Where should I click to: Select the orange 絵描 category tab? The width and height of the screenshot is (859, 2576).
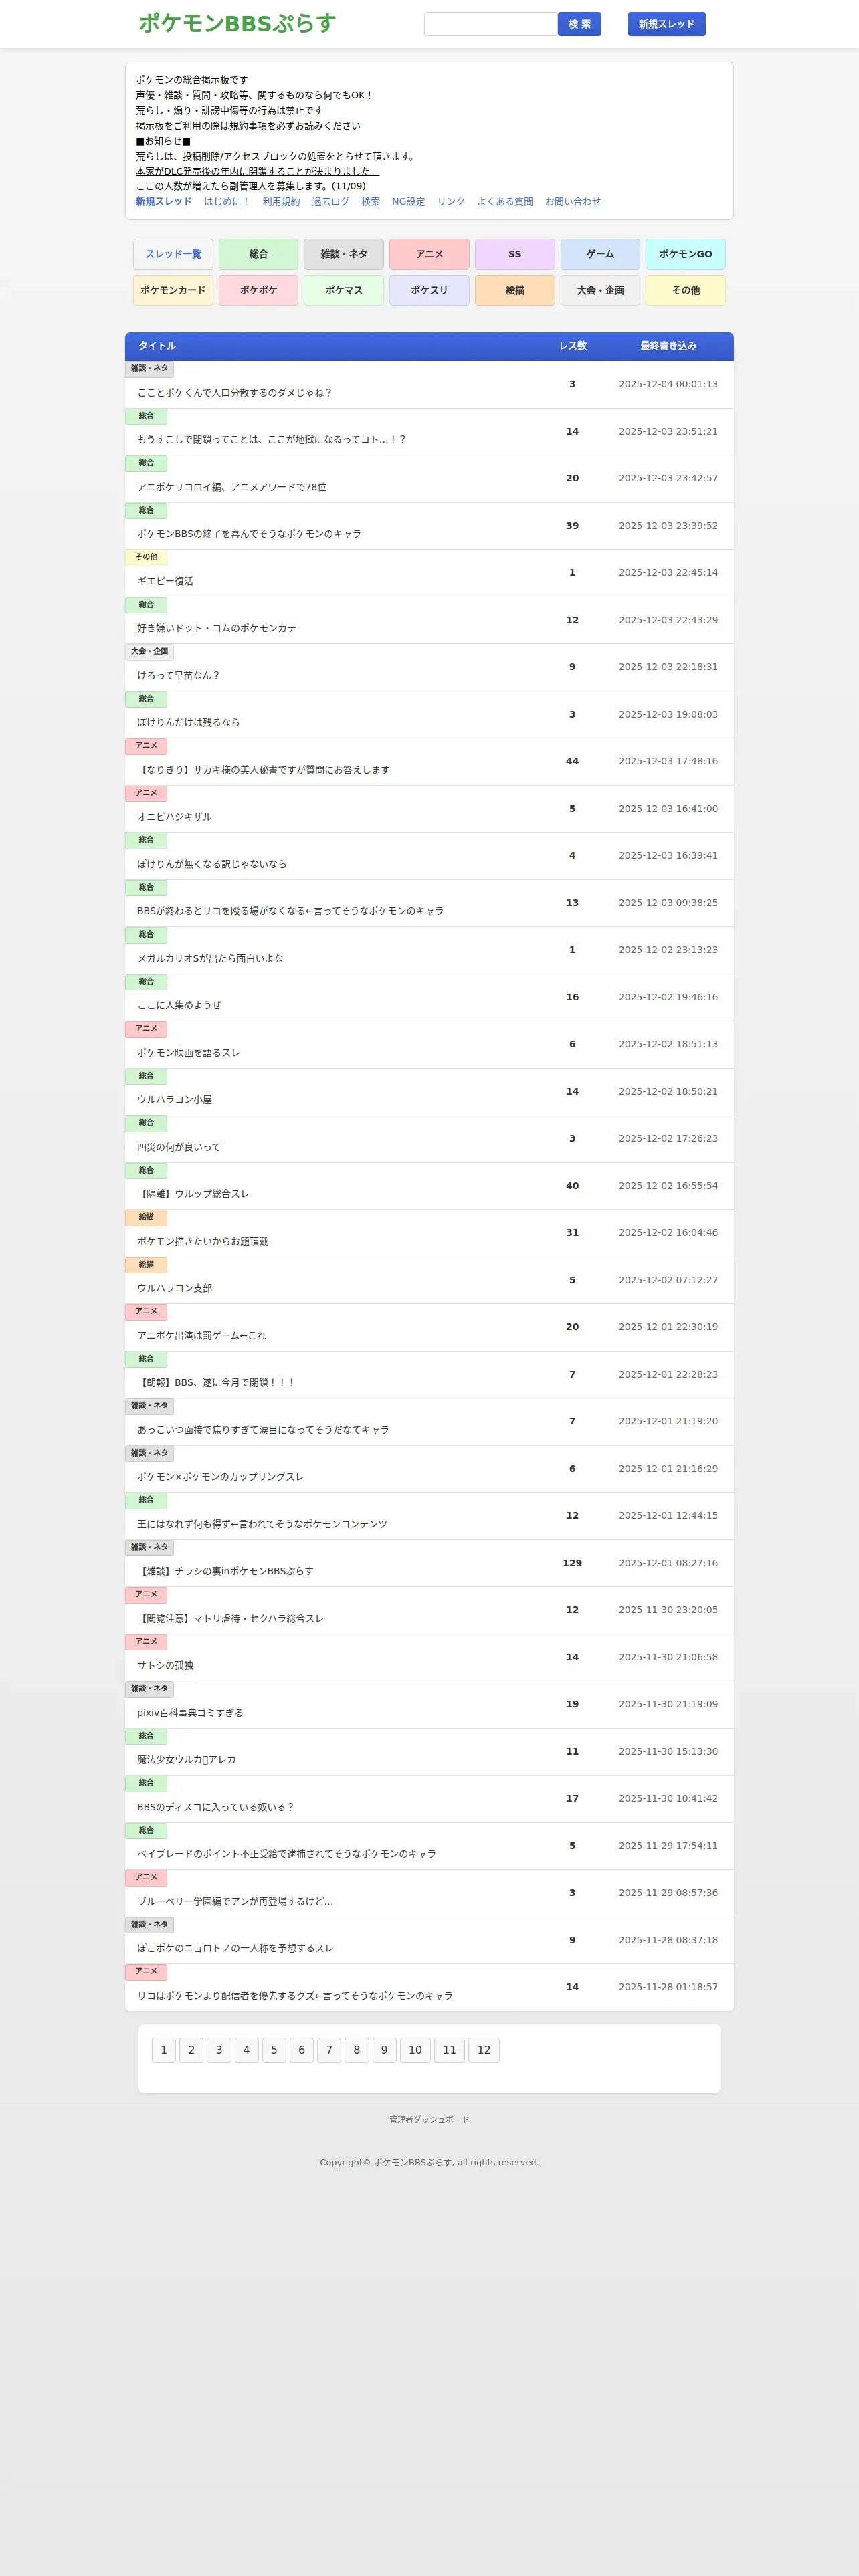(x=515, y=290)
